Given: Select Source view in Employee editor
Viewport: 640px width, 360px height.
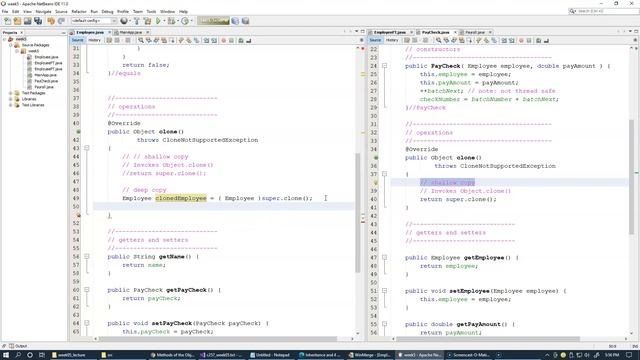Looking at the screenshot, I should [77, 40].
